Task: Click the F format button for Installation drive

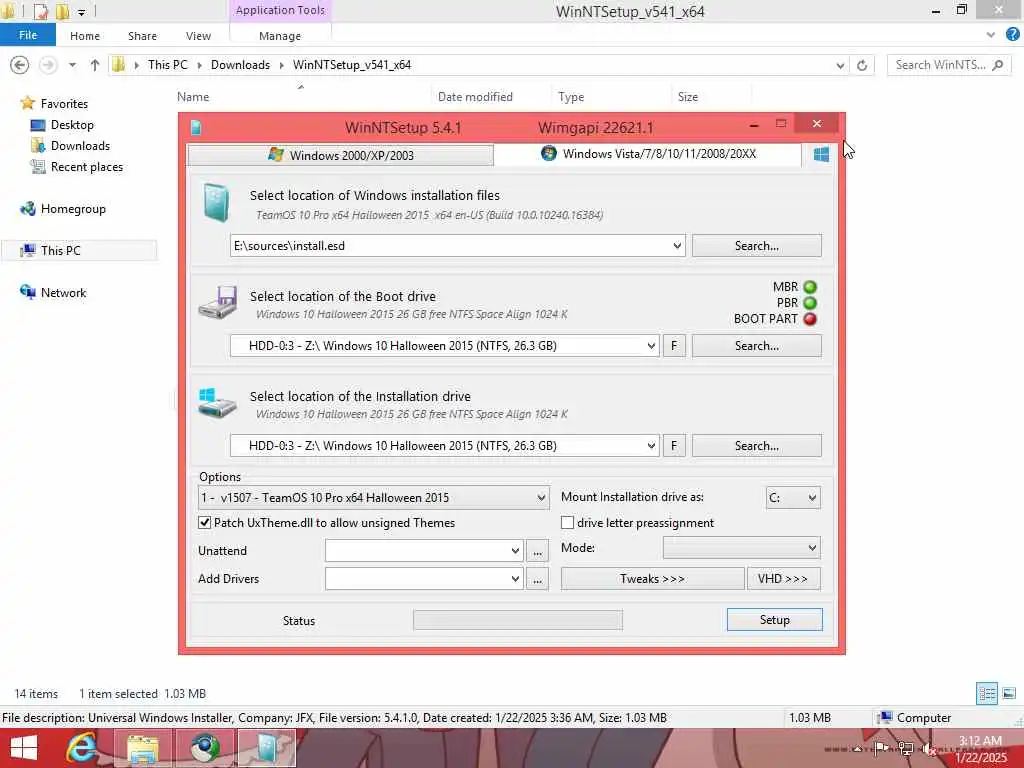Action: pyautogui.click(x=674, y=446)
